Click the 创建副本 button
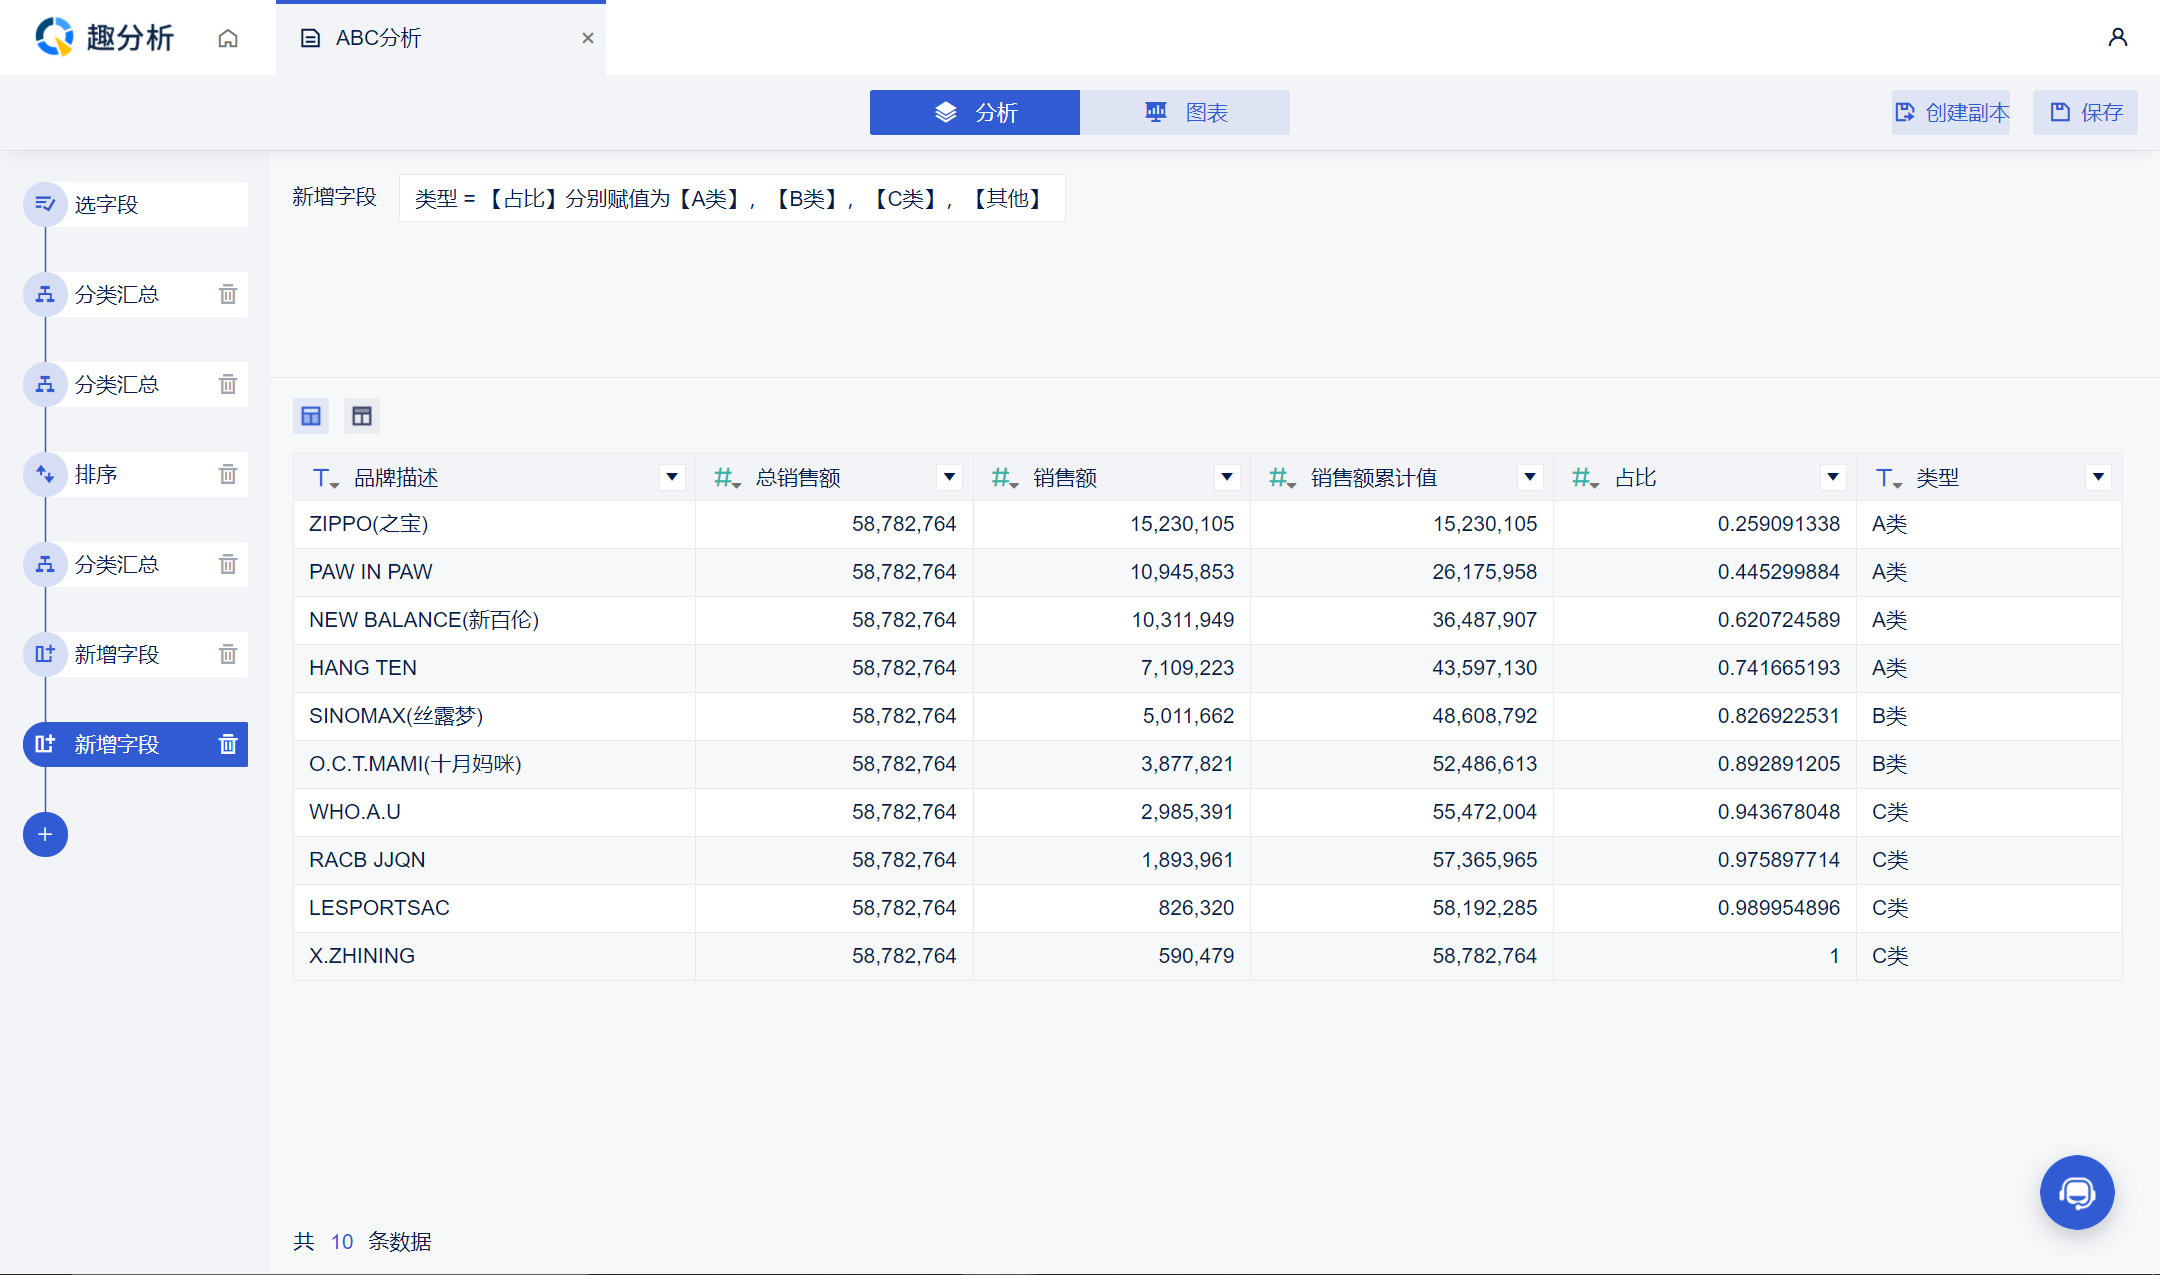2160x1275 pixels. tap(1951, 112)
